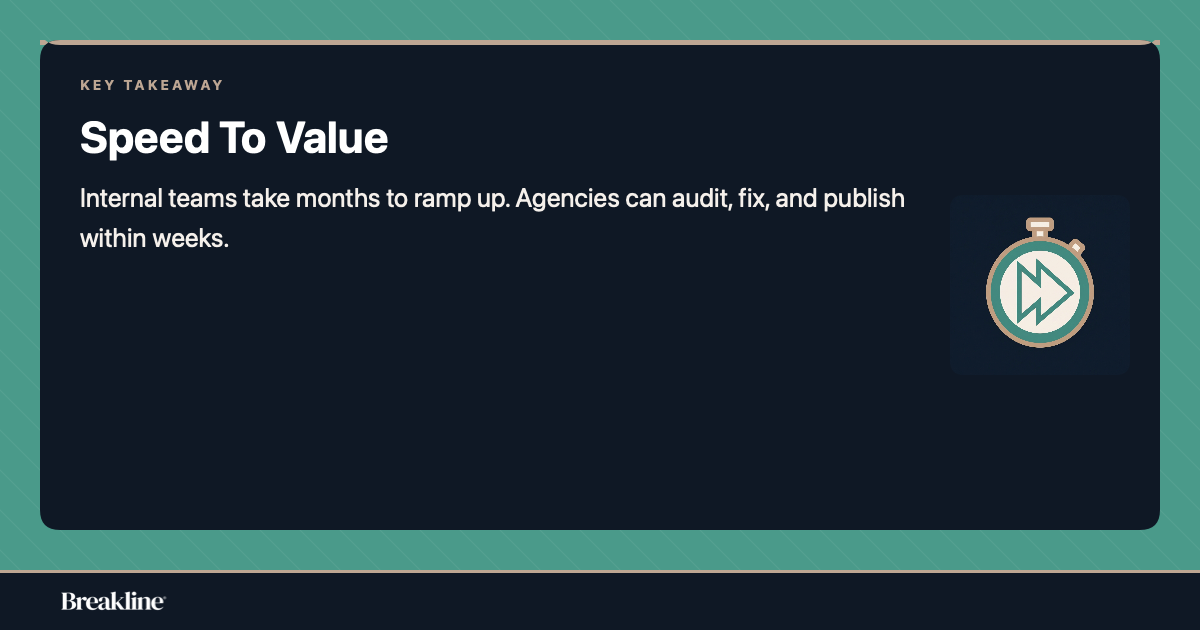This screenshot has width=1200, height=630.
Task: Click the word "Speed" in the title
Action: pos(129,138)
